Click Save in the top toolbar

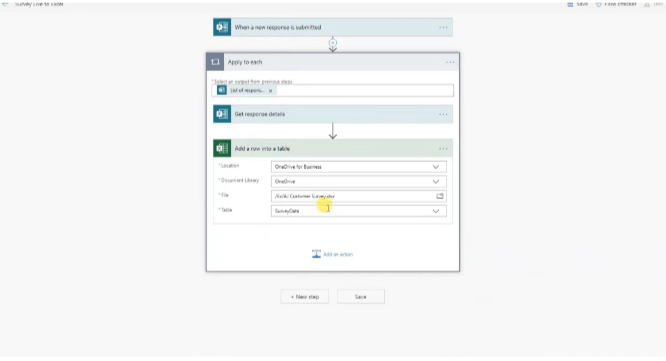(x=578, y=4)
